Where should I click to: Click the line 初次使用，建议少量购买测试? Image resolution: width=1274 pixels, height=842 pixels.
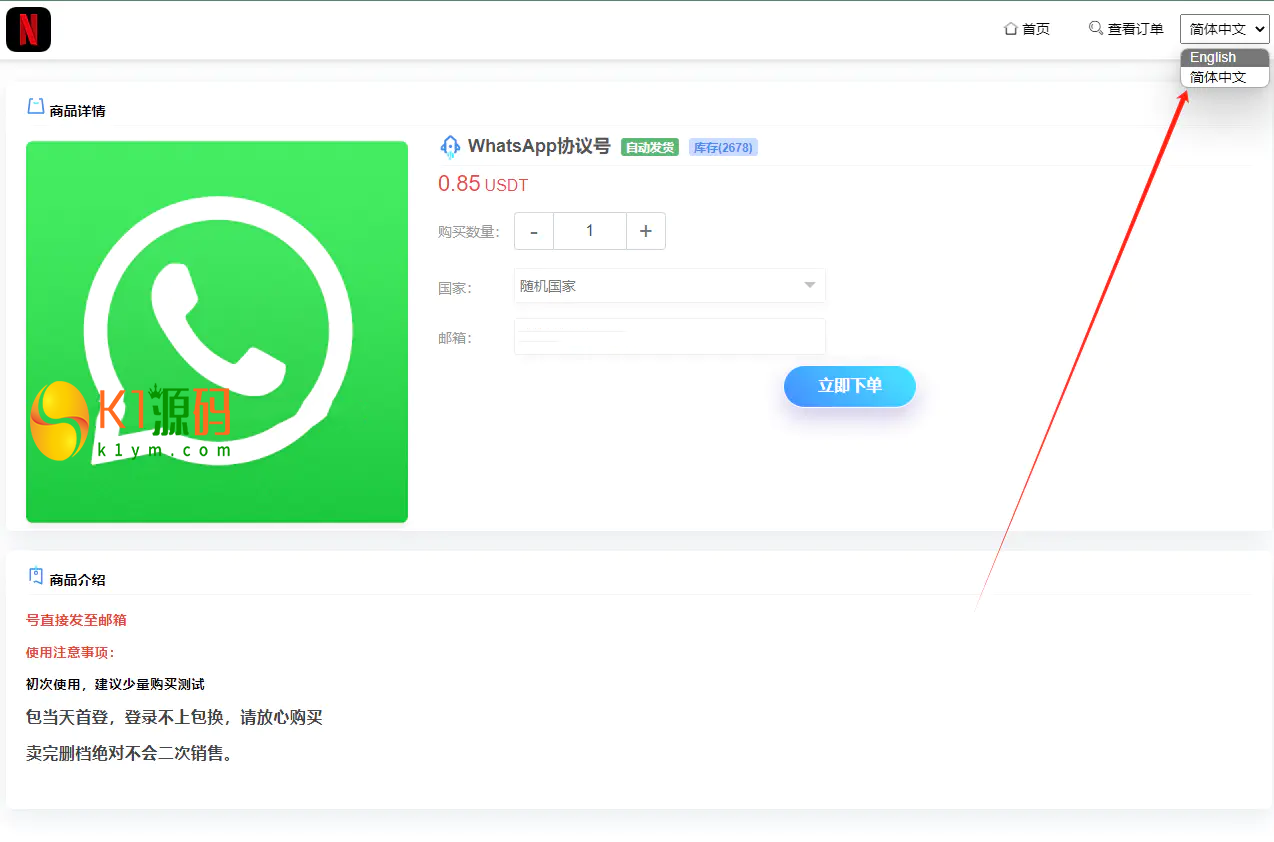[115, 684]
